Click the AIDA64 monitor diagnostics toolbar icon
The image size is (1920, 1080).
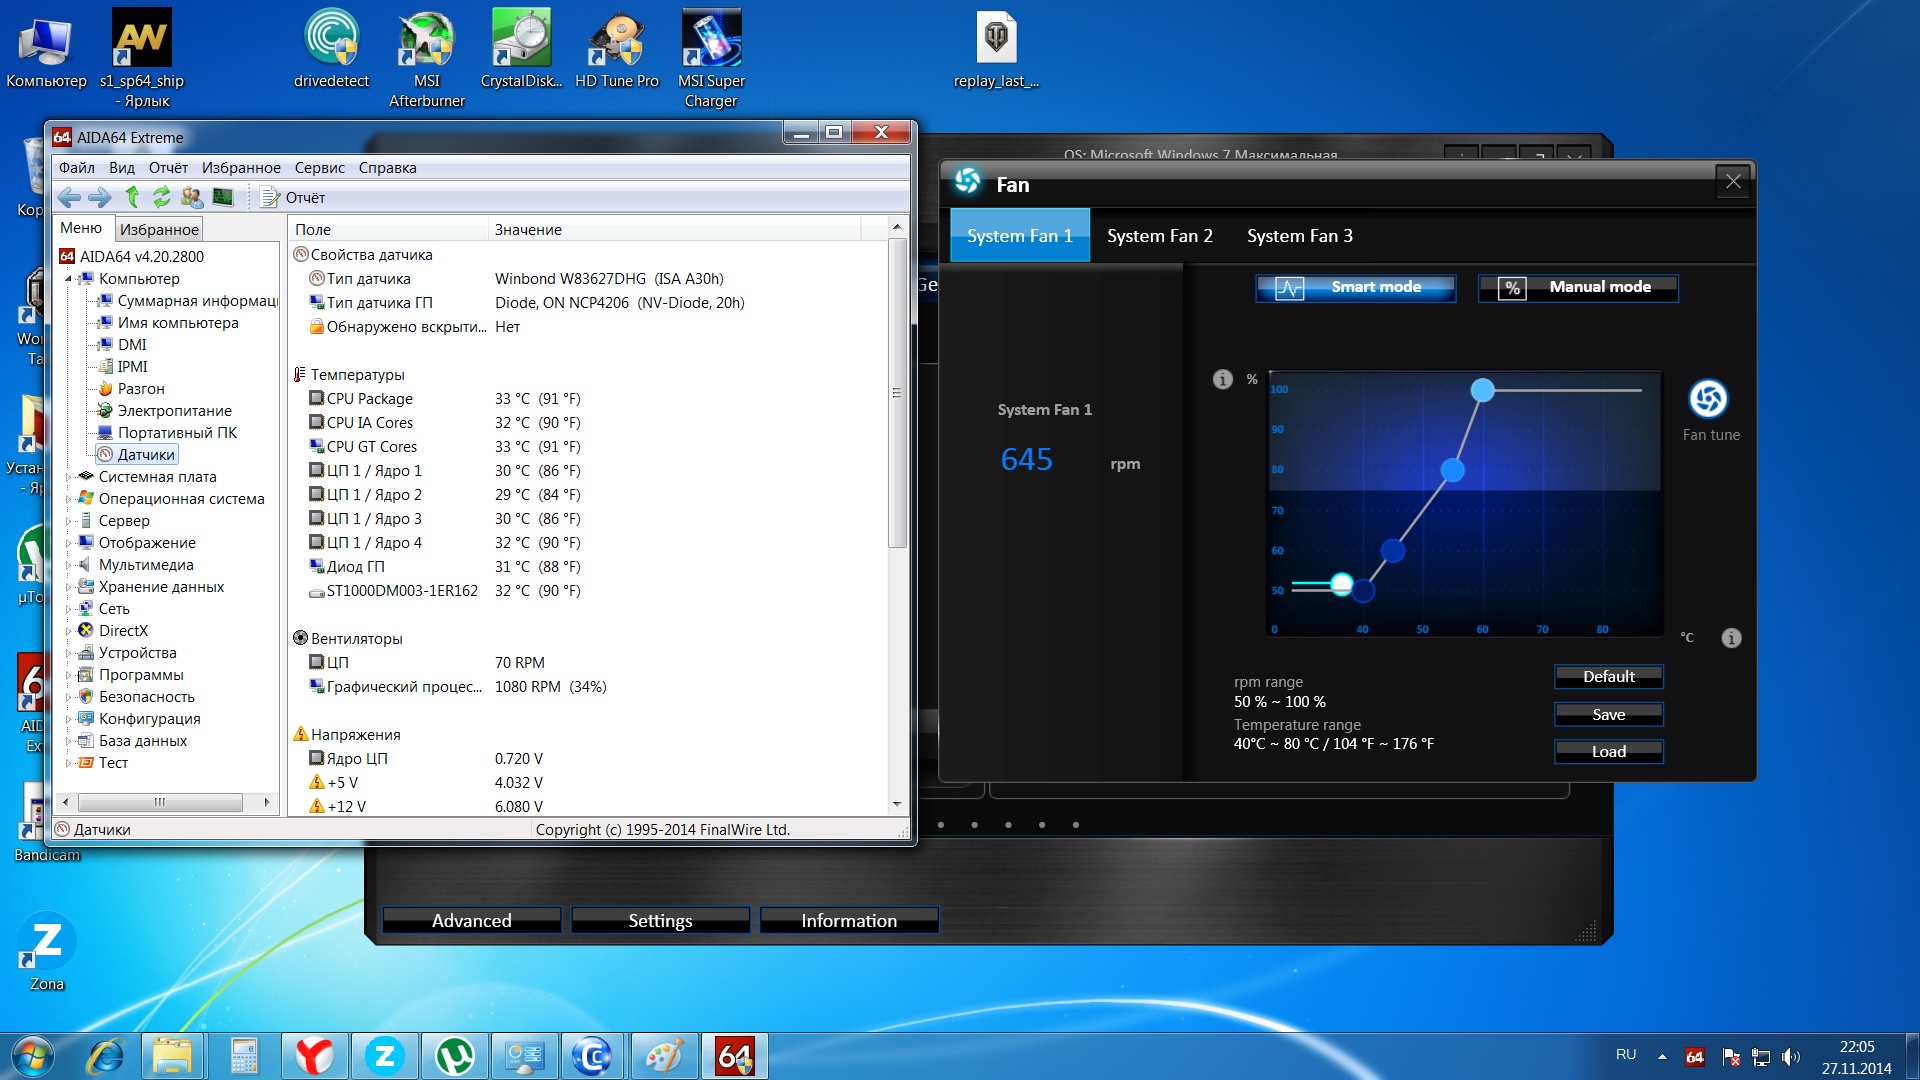click(223, 197)
